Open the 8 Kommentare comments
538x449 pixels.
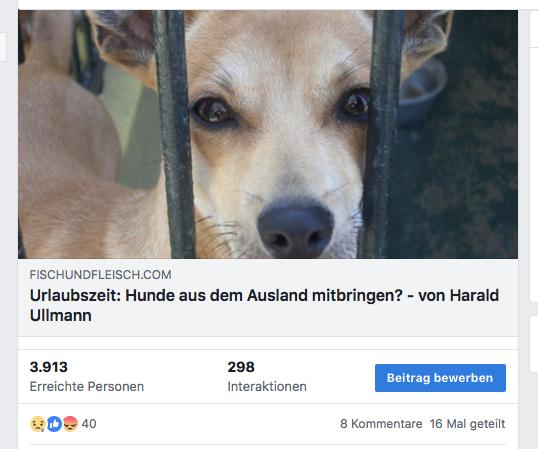pos(381,424)
